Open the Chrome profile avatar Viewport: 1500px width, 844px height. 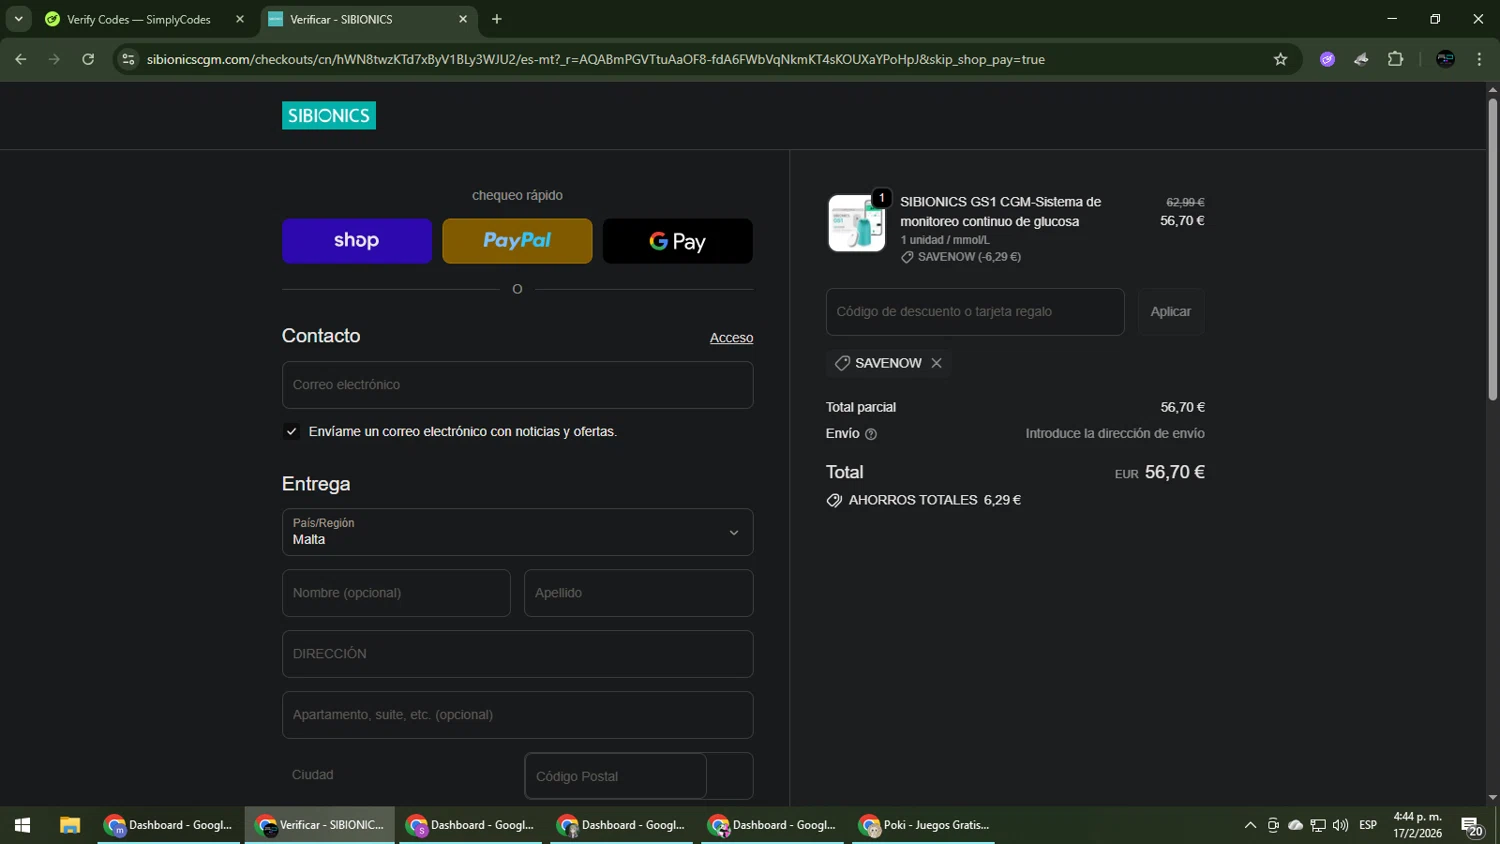point(1445,59)
